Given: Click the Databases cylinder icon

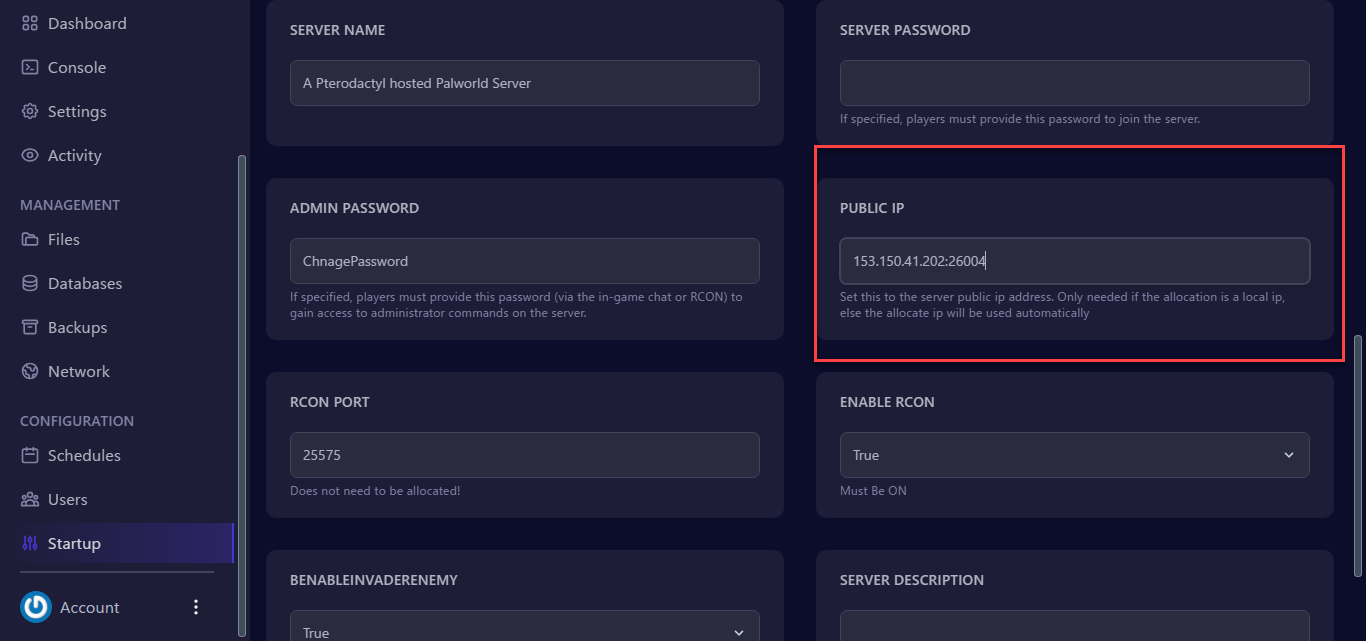Looking at the screenshot, I should click(x=30, y=283).
